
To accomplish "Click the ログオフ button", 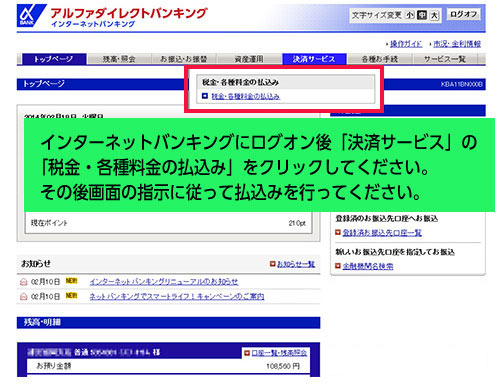I will coord(463,14).
